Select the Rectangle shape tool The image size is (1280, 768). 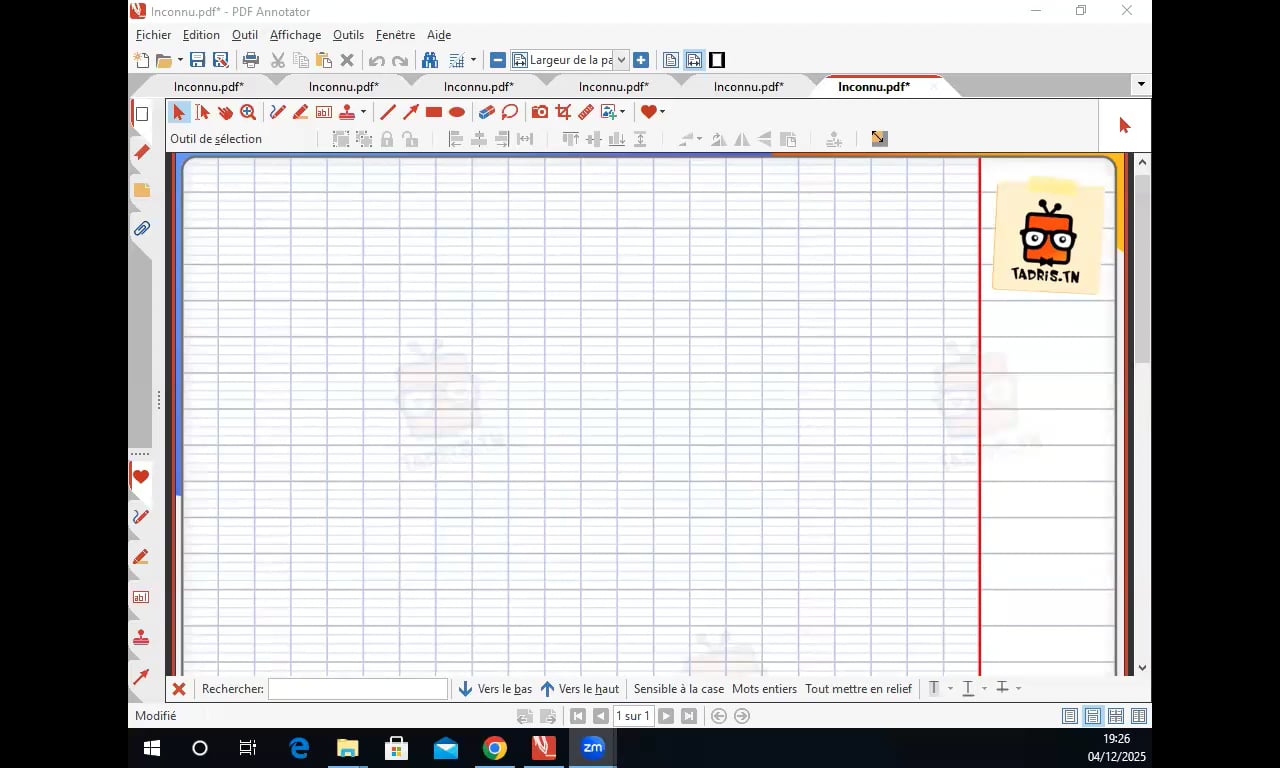coord(434,112)
